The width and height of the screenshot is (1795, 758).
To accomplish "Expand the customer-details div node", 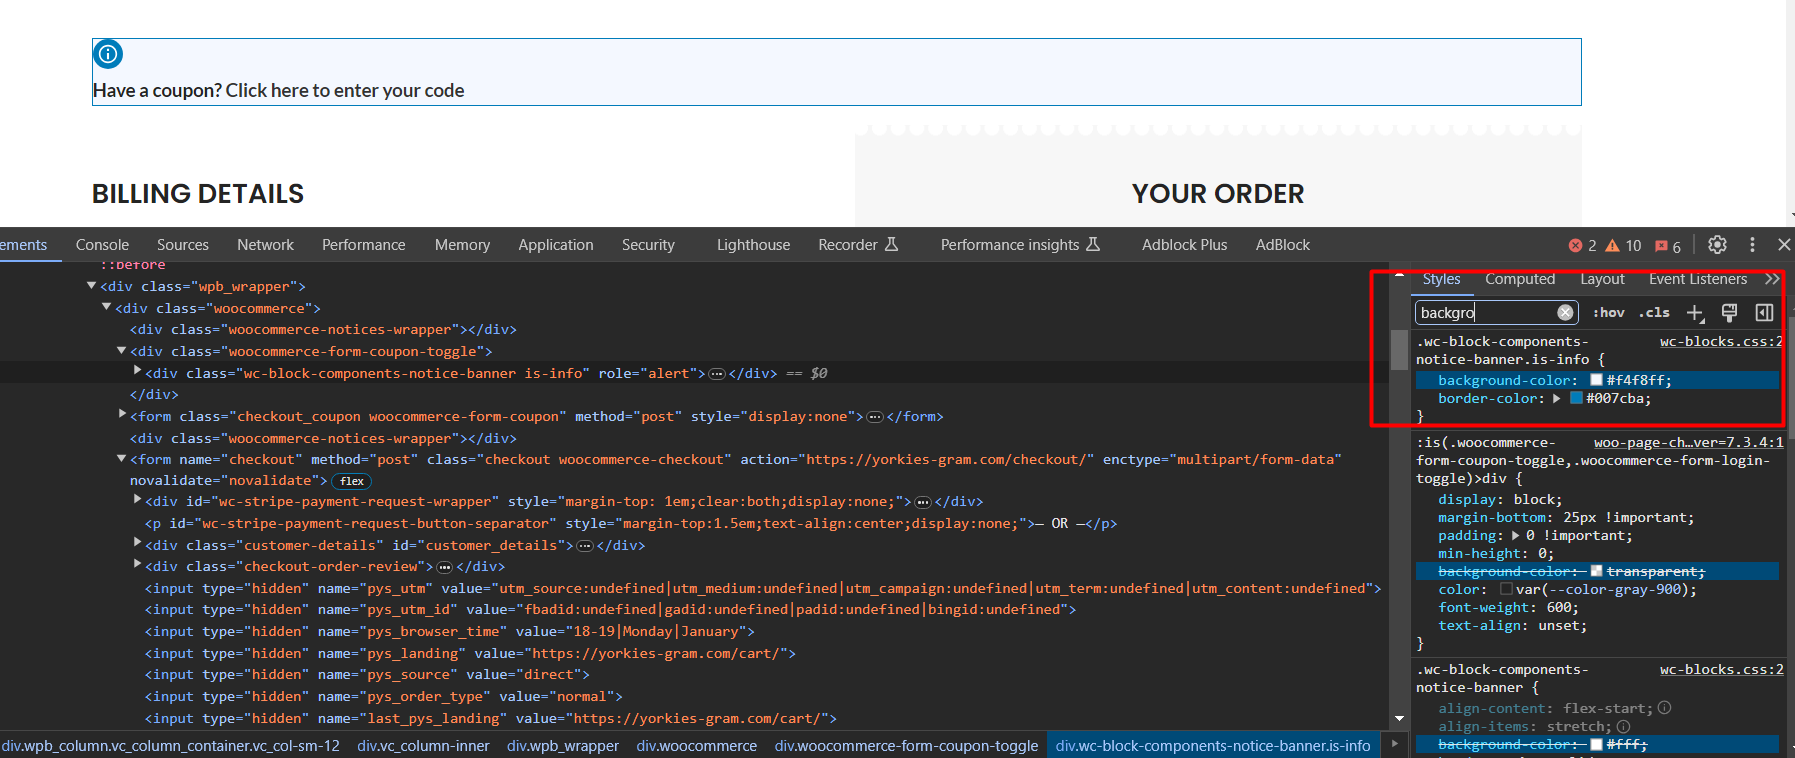I will pyautogui.click(x=137, y=543).
